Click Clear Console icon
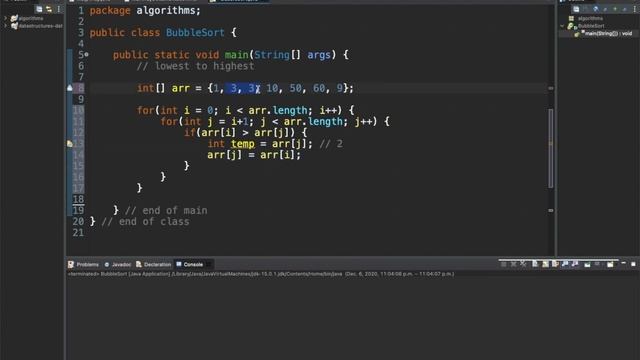The width and height of the screenshot is (640, 360). tap(535, 264)
